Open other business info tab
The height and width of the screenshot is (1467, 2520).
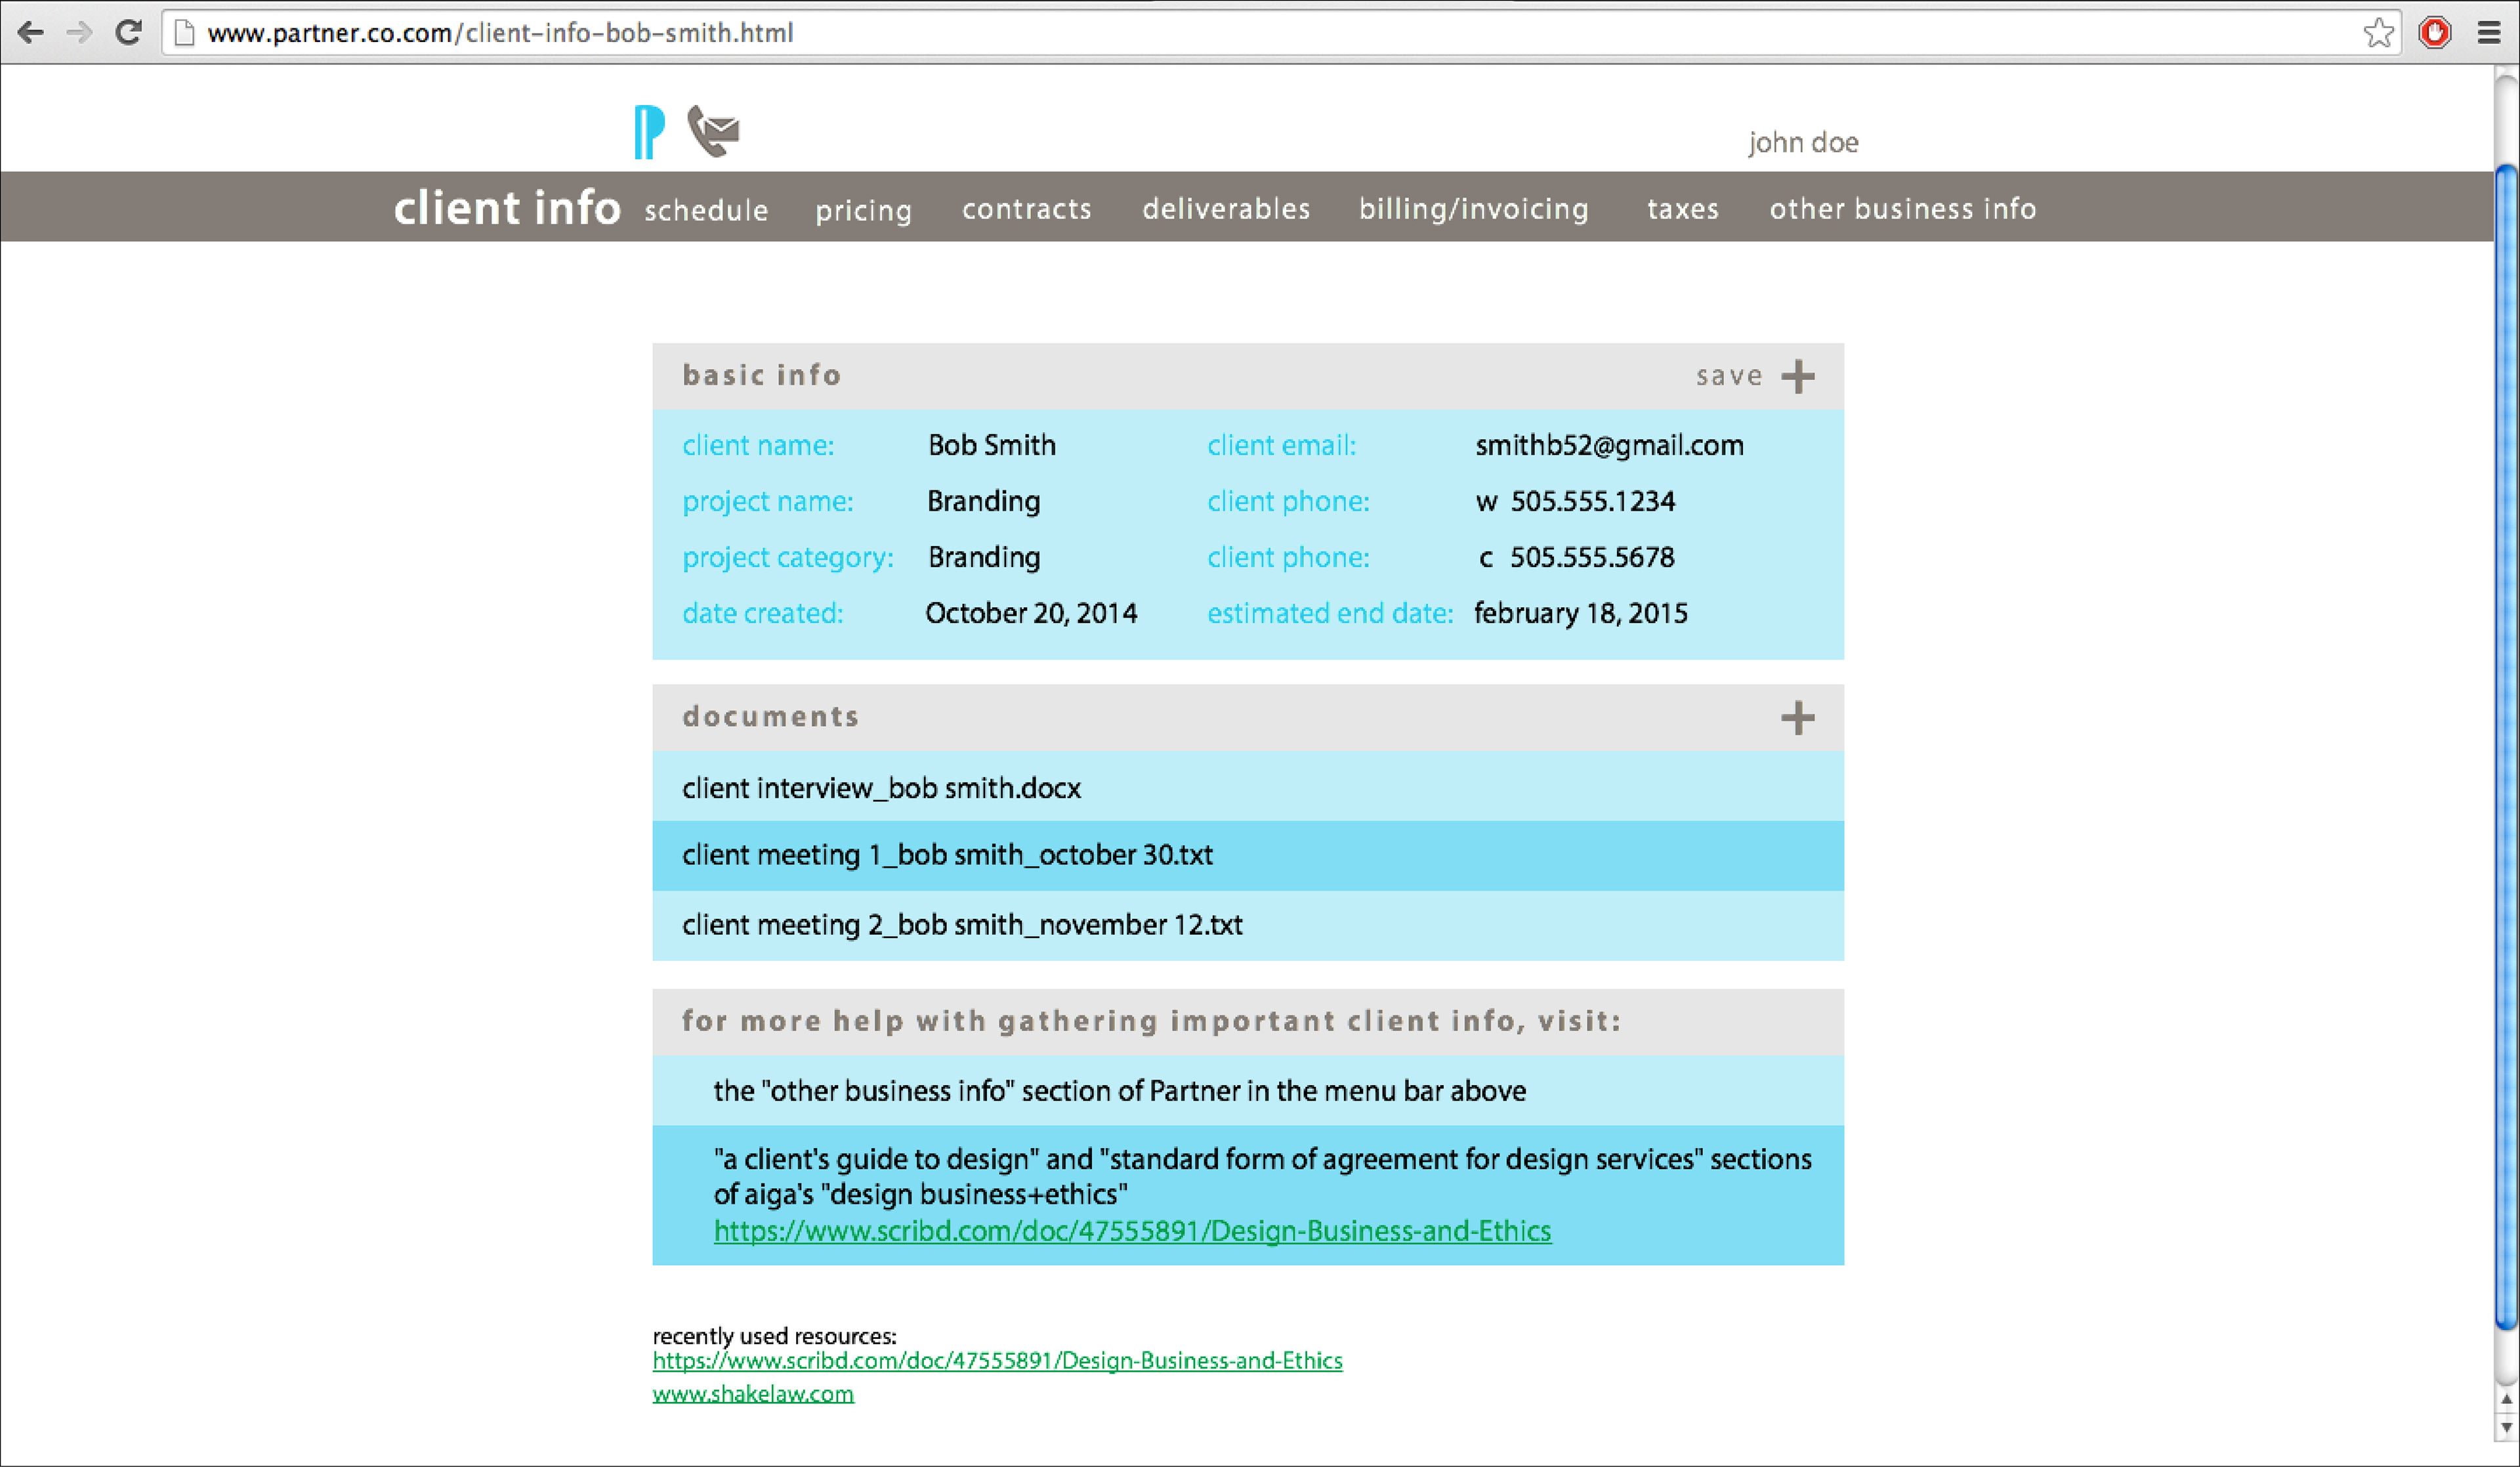tap(1903, 209)
